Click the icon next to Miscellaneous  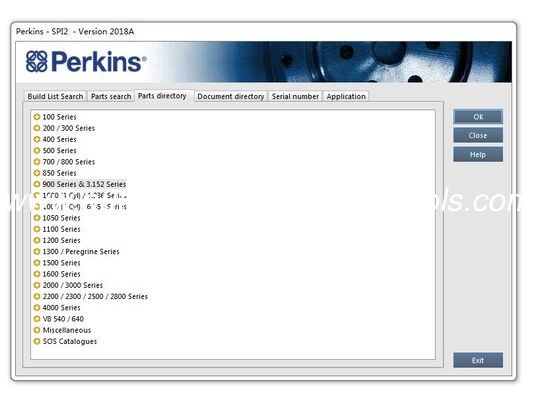(x=37, y=330)
